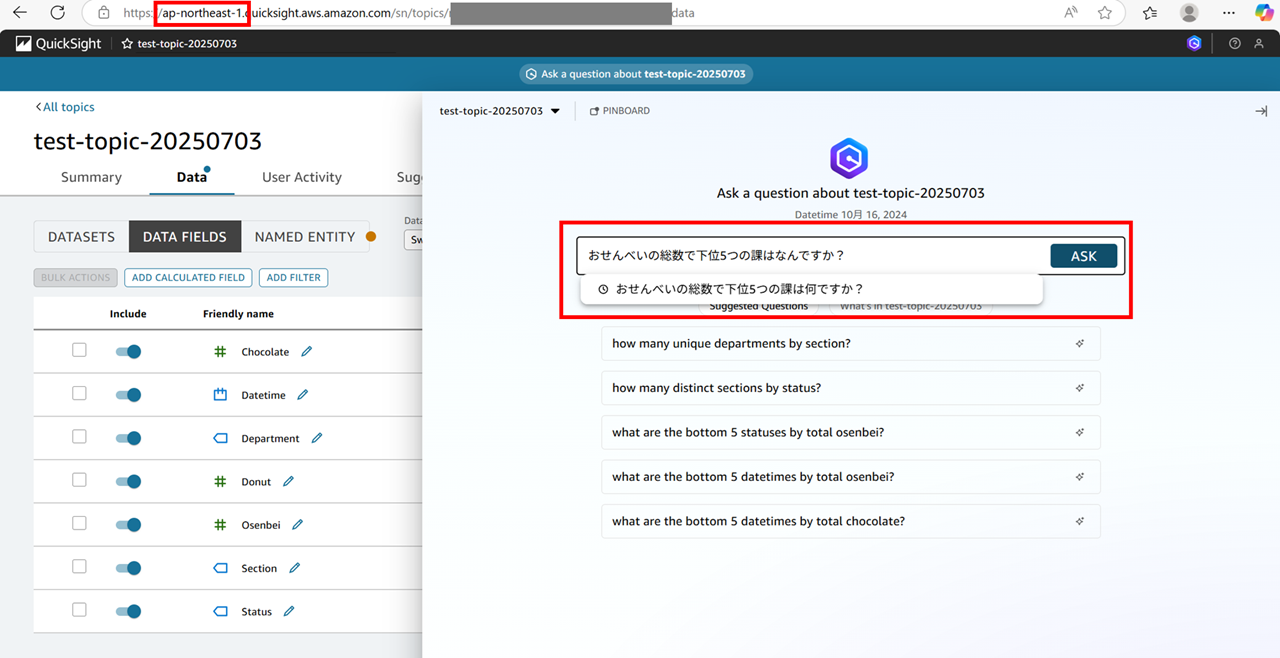Ask 'how many unique departments by section?'
1280x658 pixels.
[851, 343]
